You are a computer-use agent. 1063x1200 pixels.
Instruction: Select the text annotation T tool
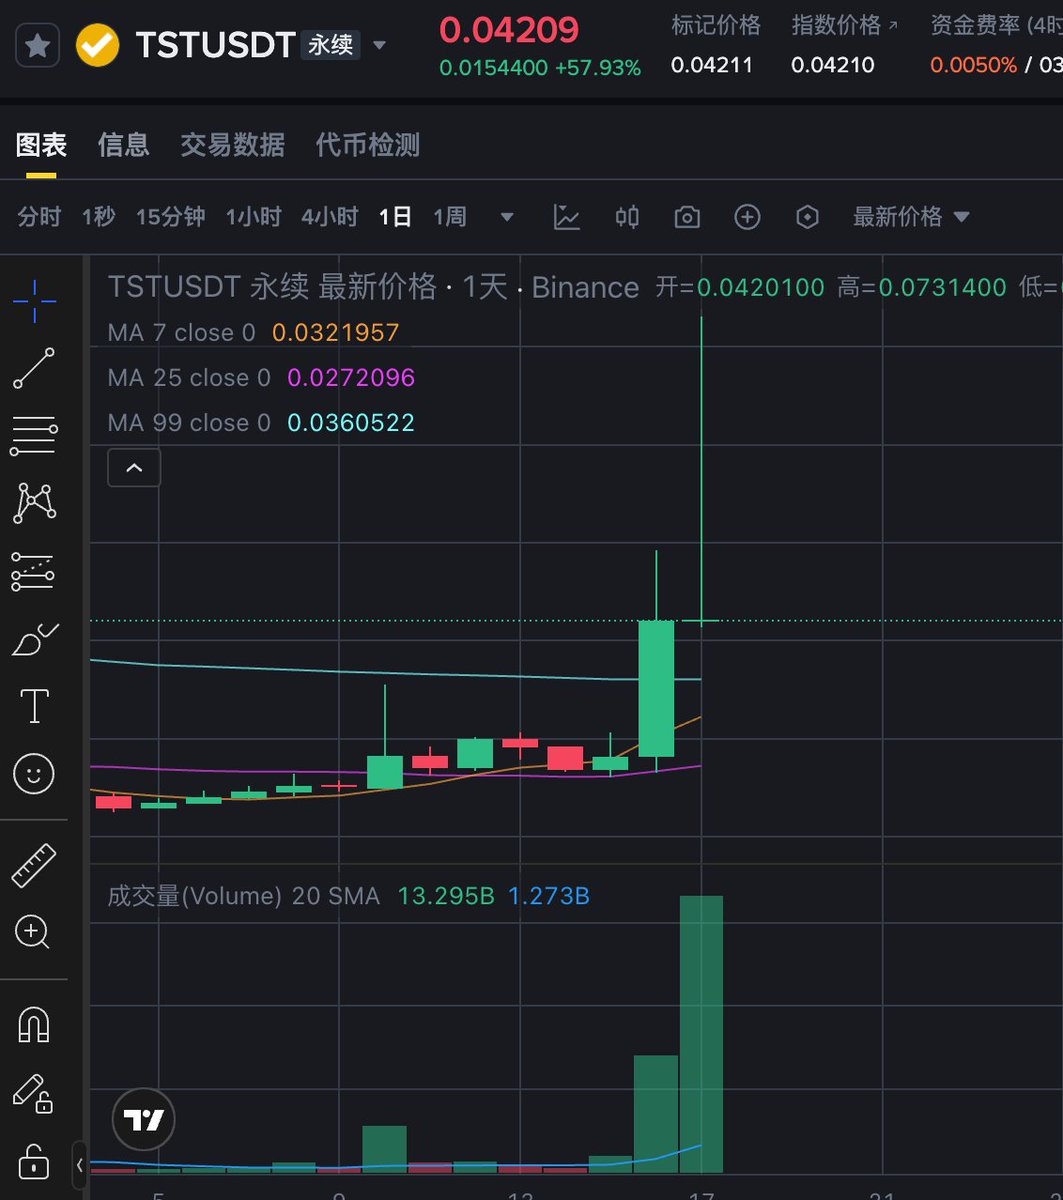34,706
